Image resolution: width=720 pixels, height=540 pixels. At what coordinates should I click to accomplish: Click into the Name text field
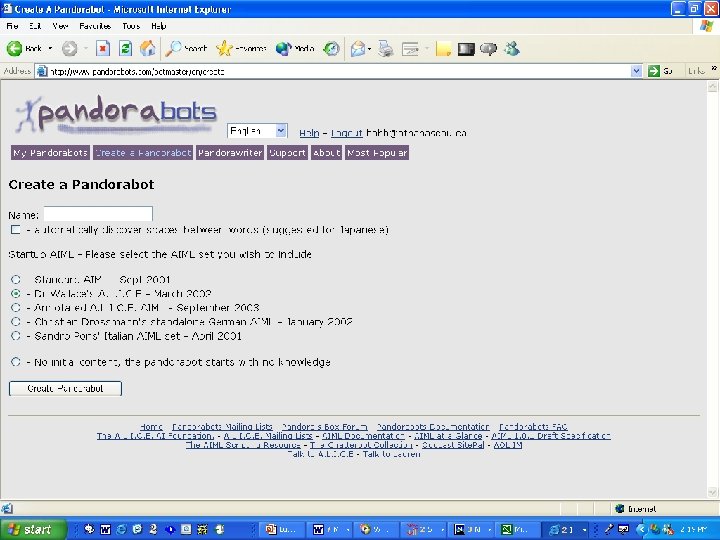pos(98,214)
